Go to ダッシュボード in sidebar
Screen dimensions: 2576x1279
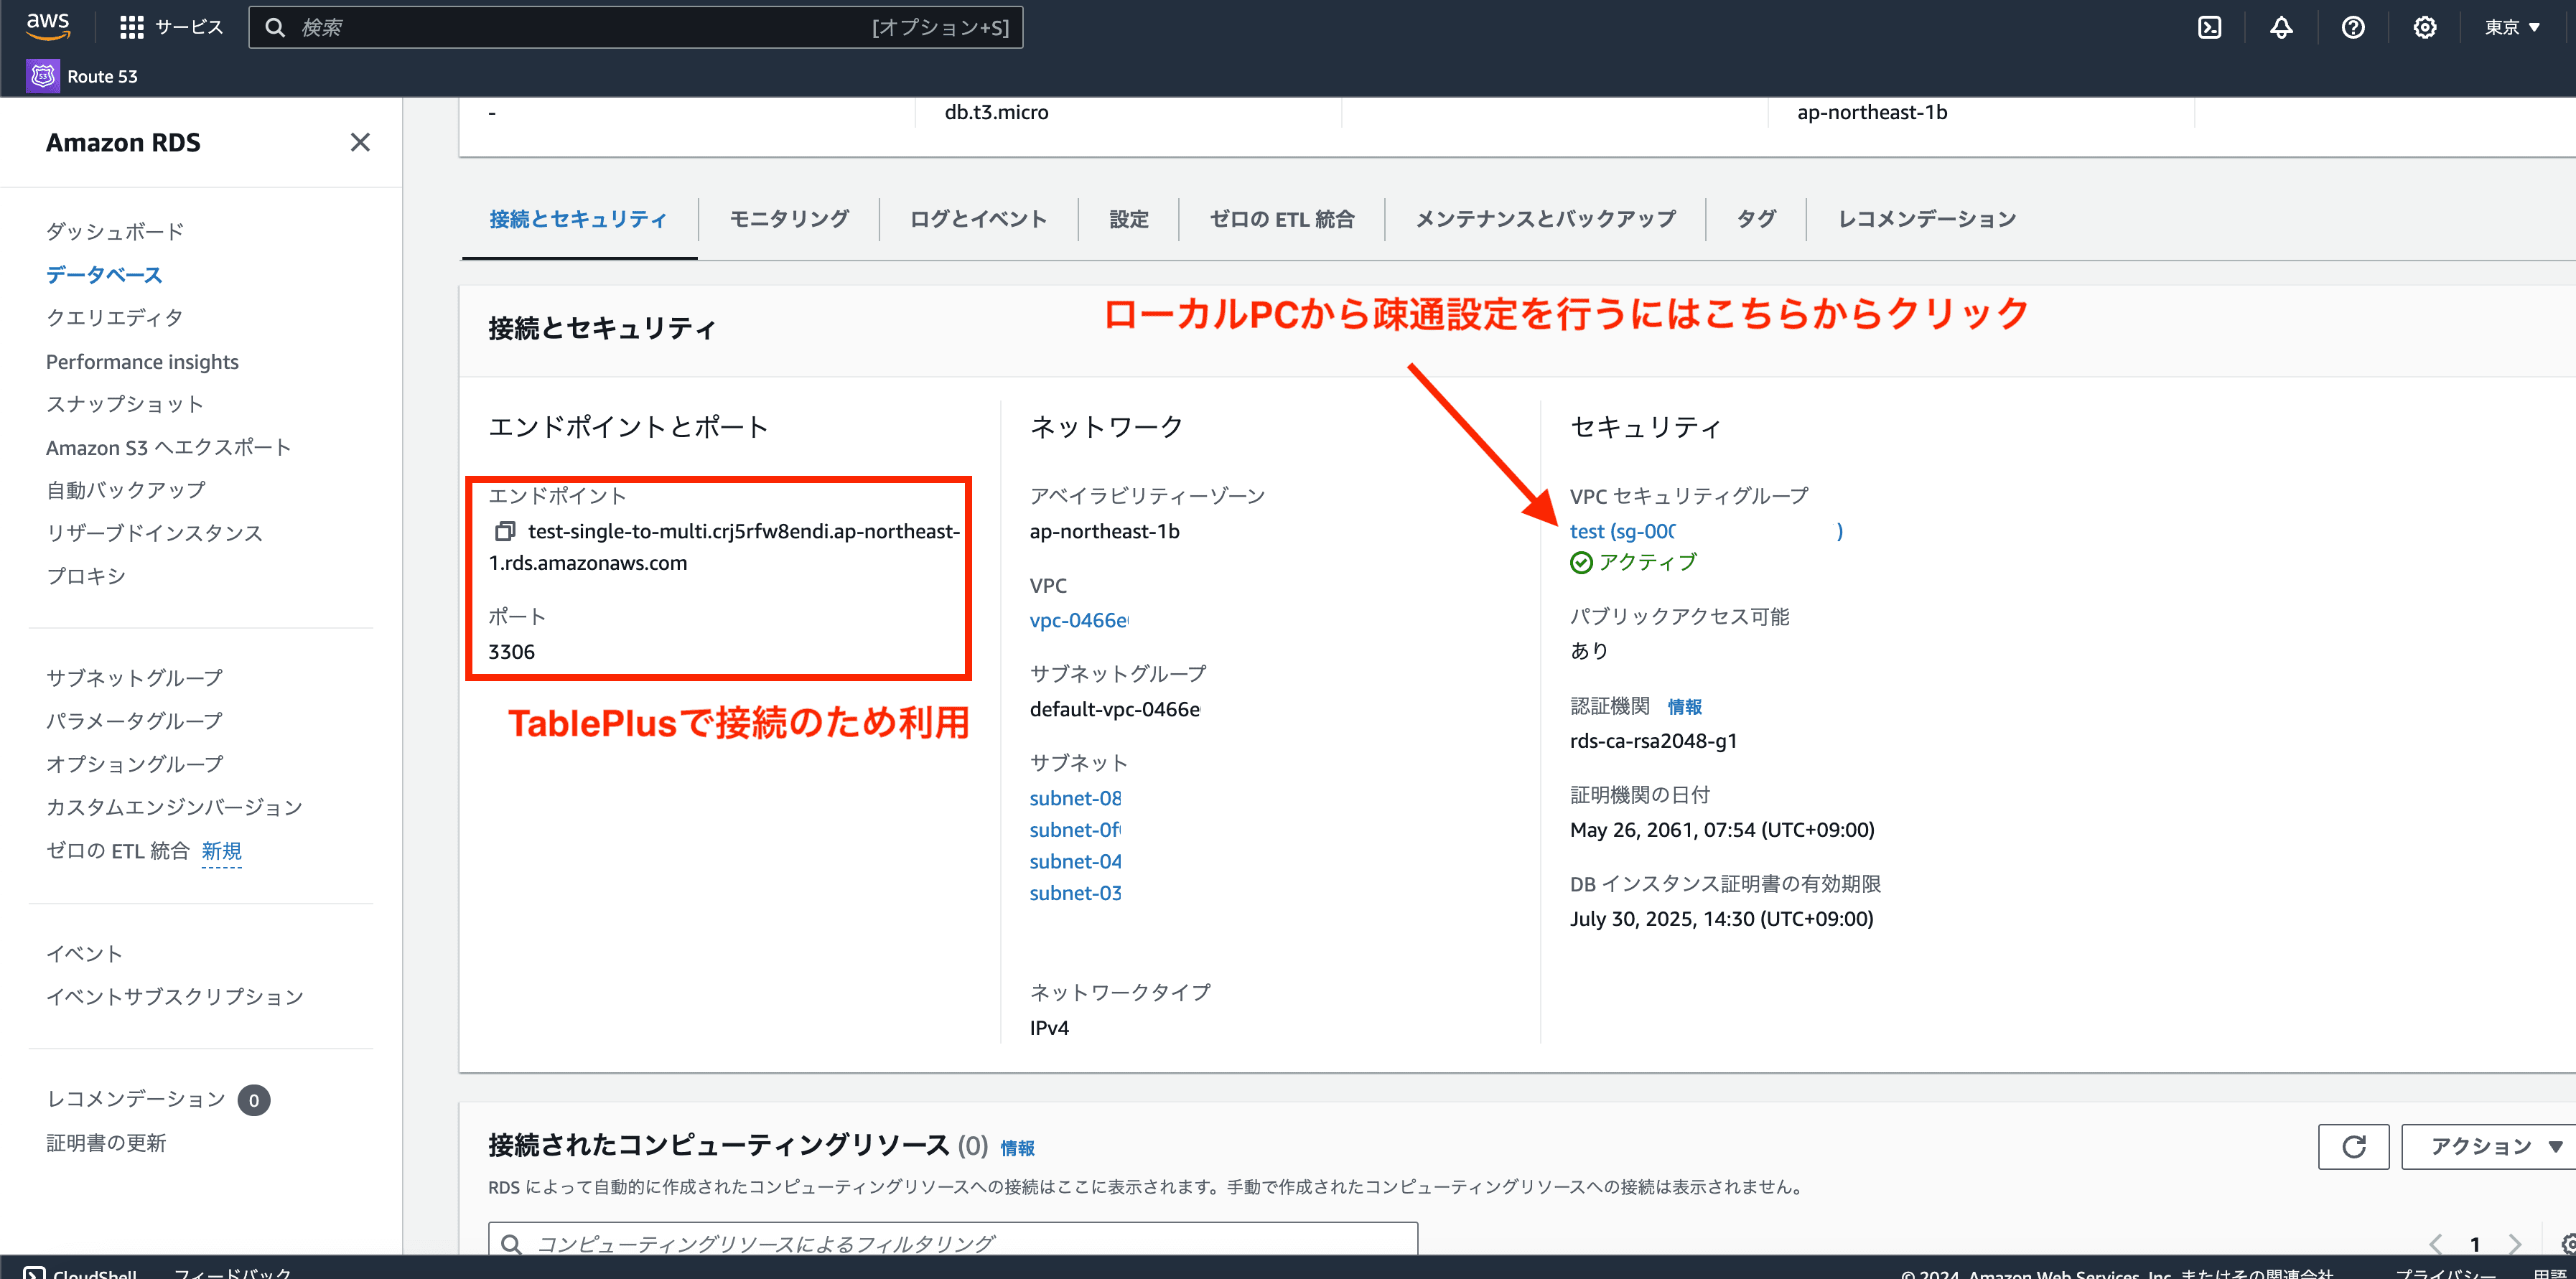115,231
